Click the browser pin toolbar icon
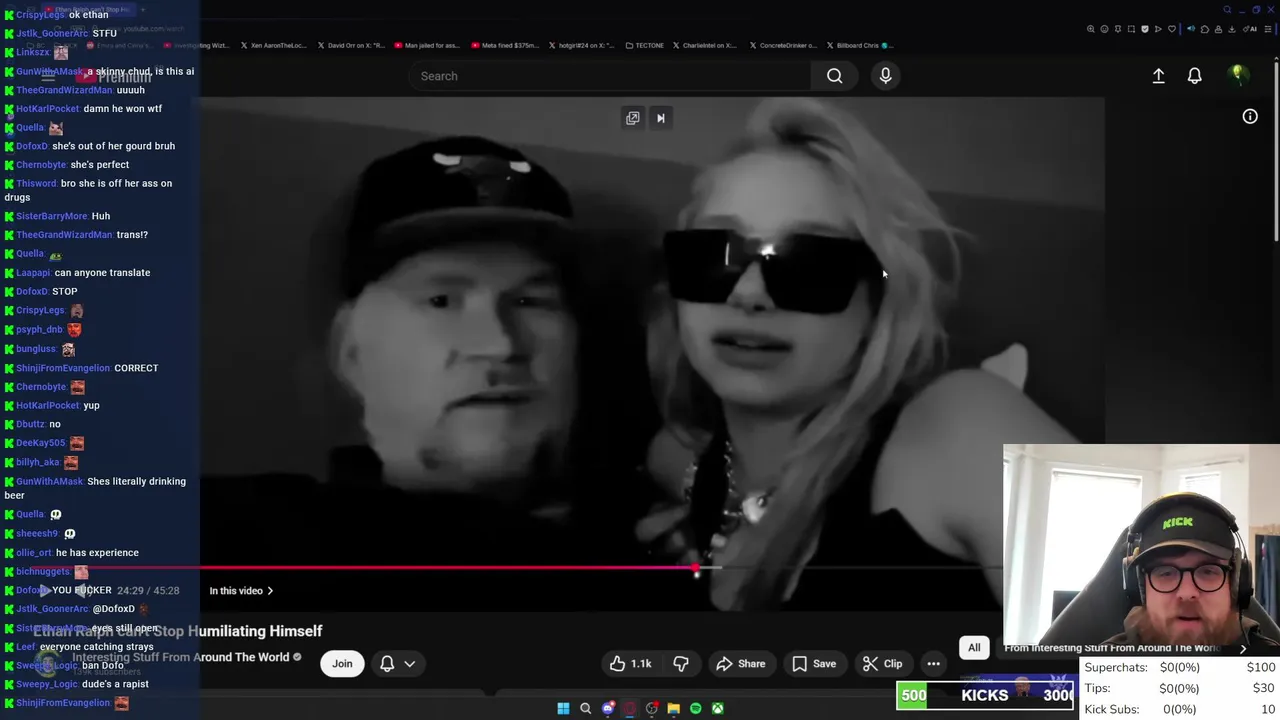Viewport: 1280px width, 720px height. [1118, 29]
